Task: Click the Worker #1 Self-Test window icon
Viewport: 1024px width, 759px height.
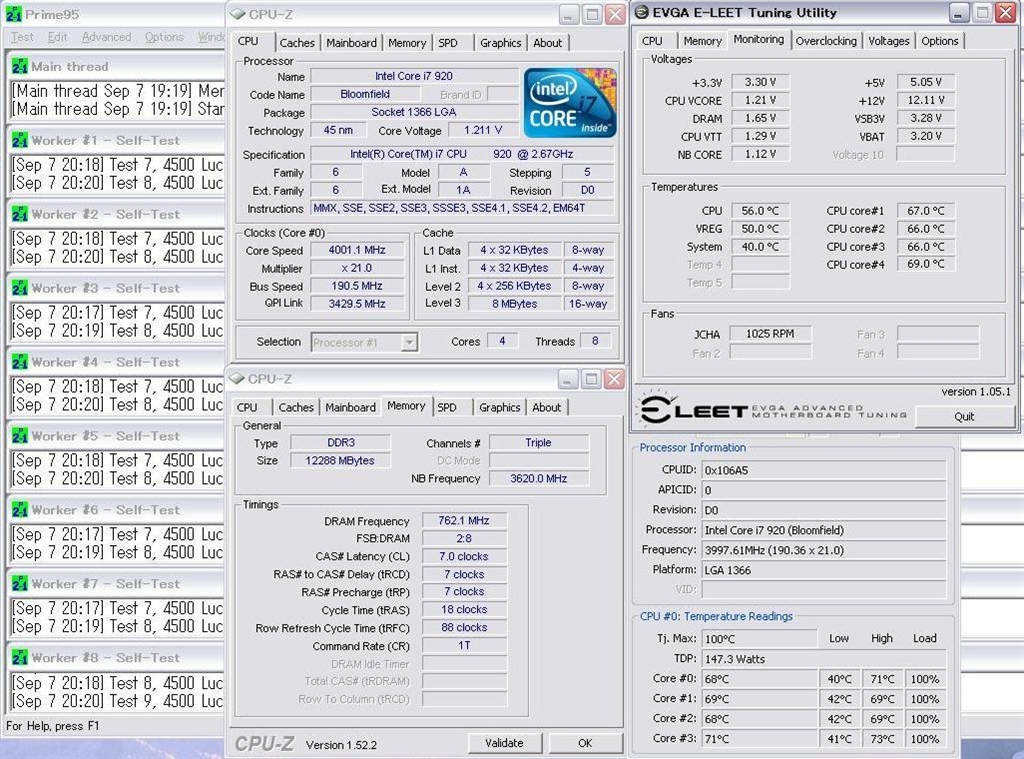Action: point(20,140)
